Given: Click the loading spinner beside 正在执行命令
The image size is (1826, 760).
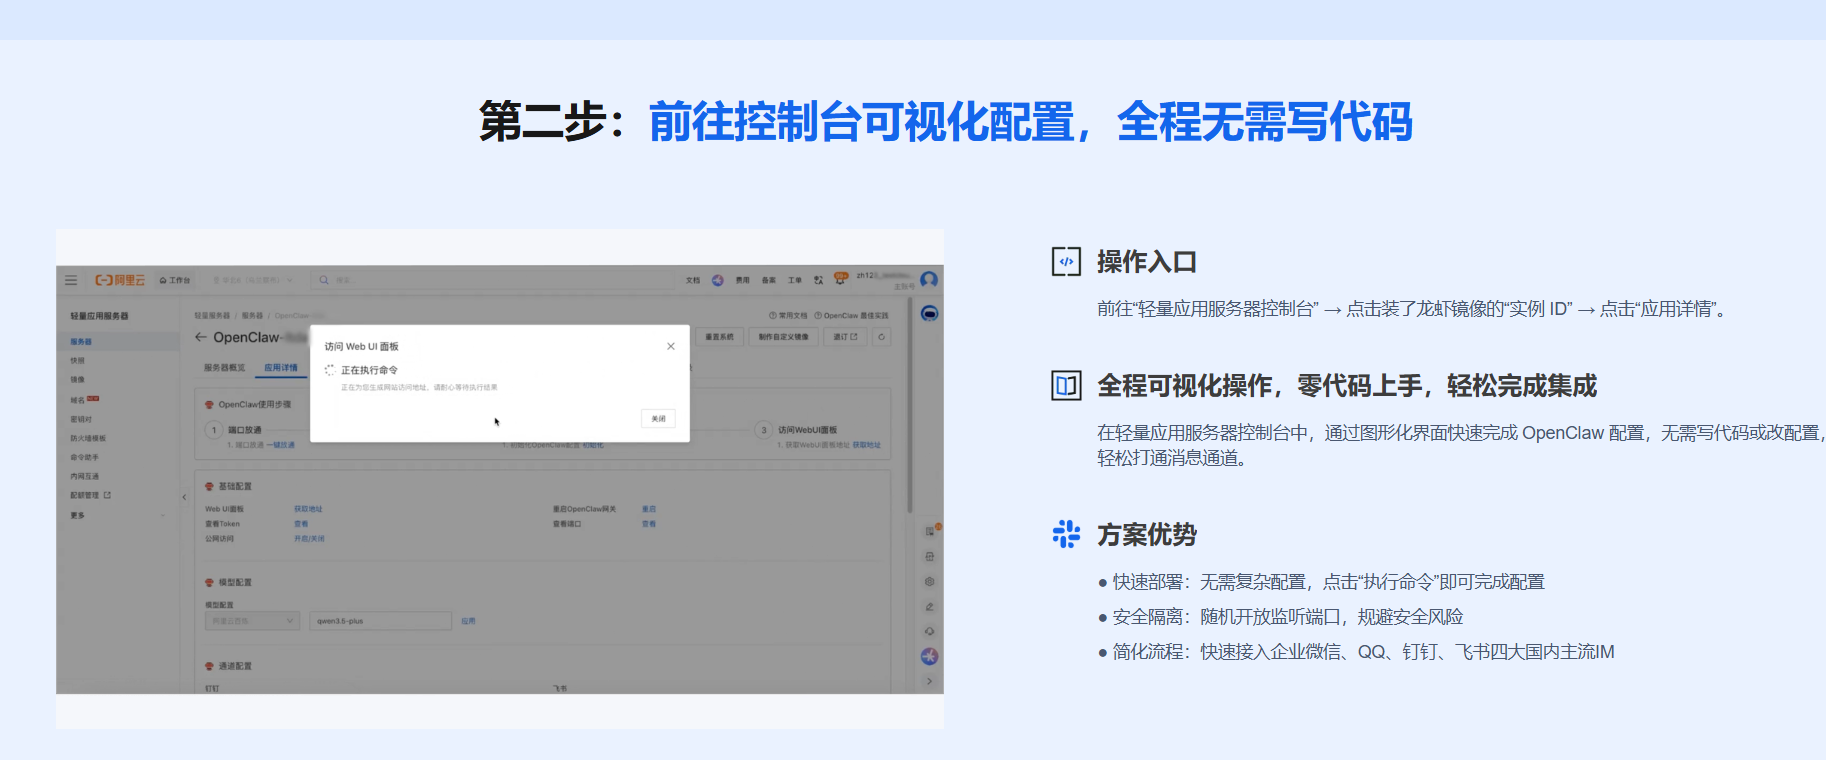Looking at the screenshot, I should coord(330,370).
